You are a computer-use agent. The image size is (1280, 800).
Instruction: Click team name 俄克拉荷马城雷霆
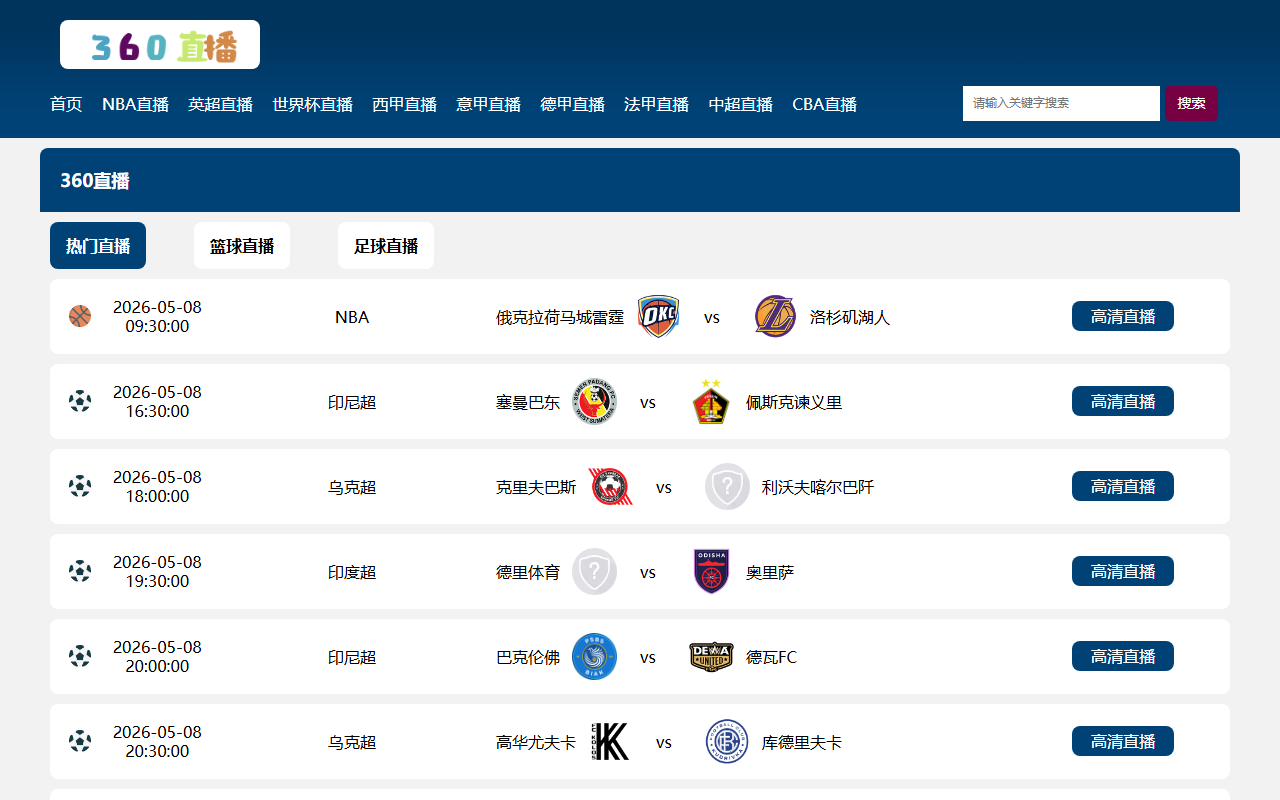[560, 317]
